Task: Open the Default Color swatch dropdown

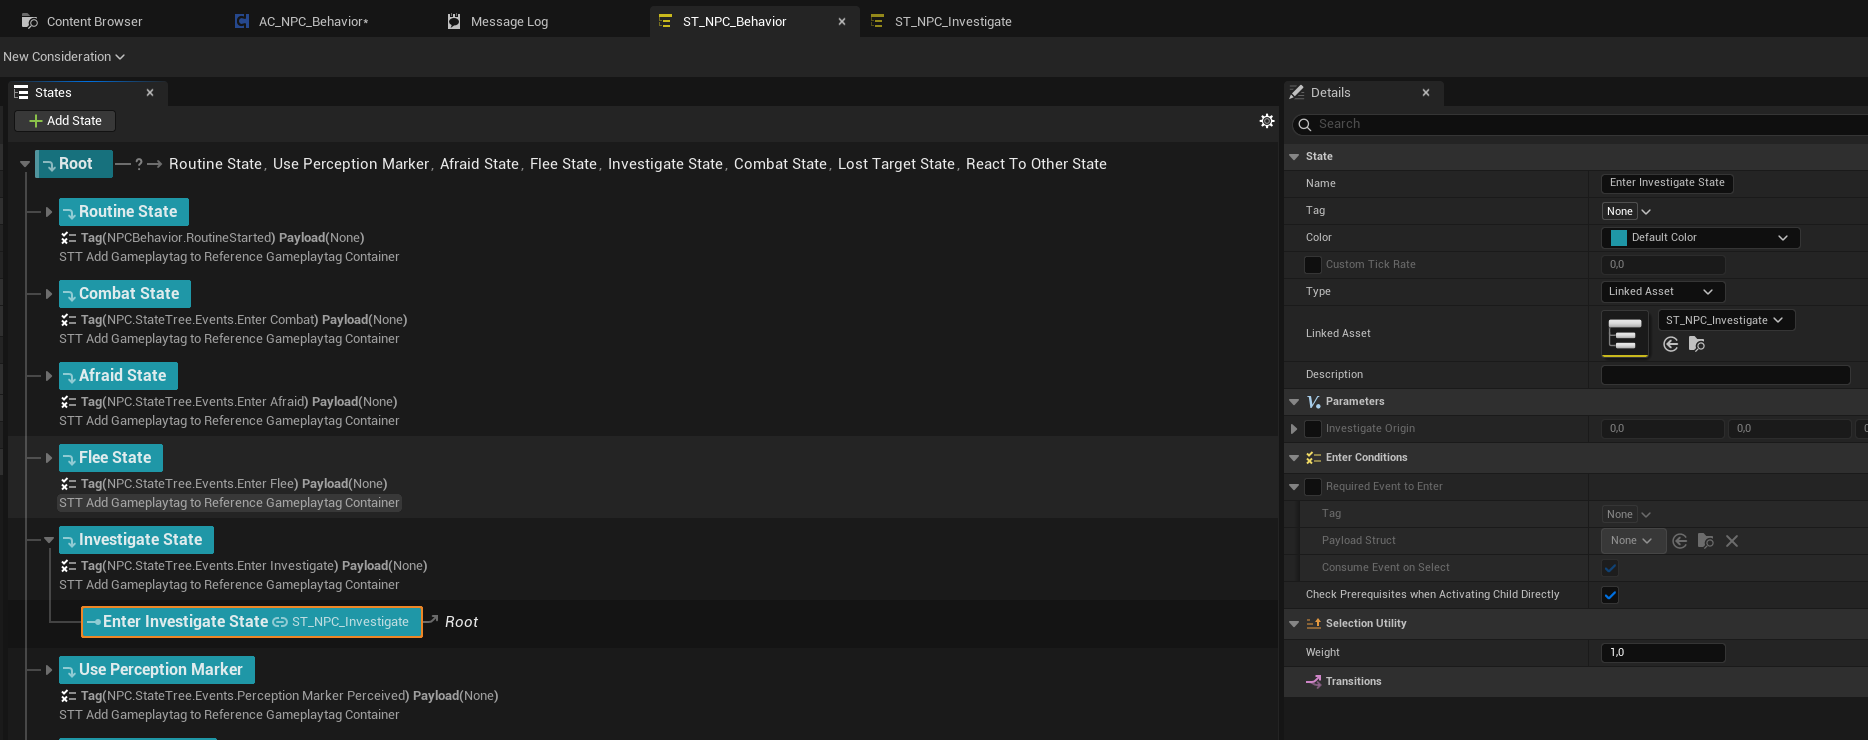Action: click(x=1700, y=238)
